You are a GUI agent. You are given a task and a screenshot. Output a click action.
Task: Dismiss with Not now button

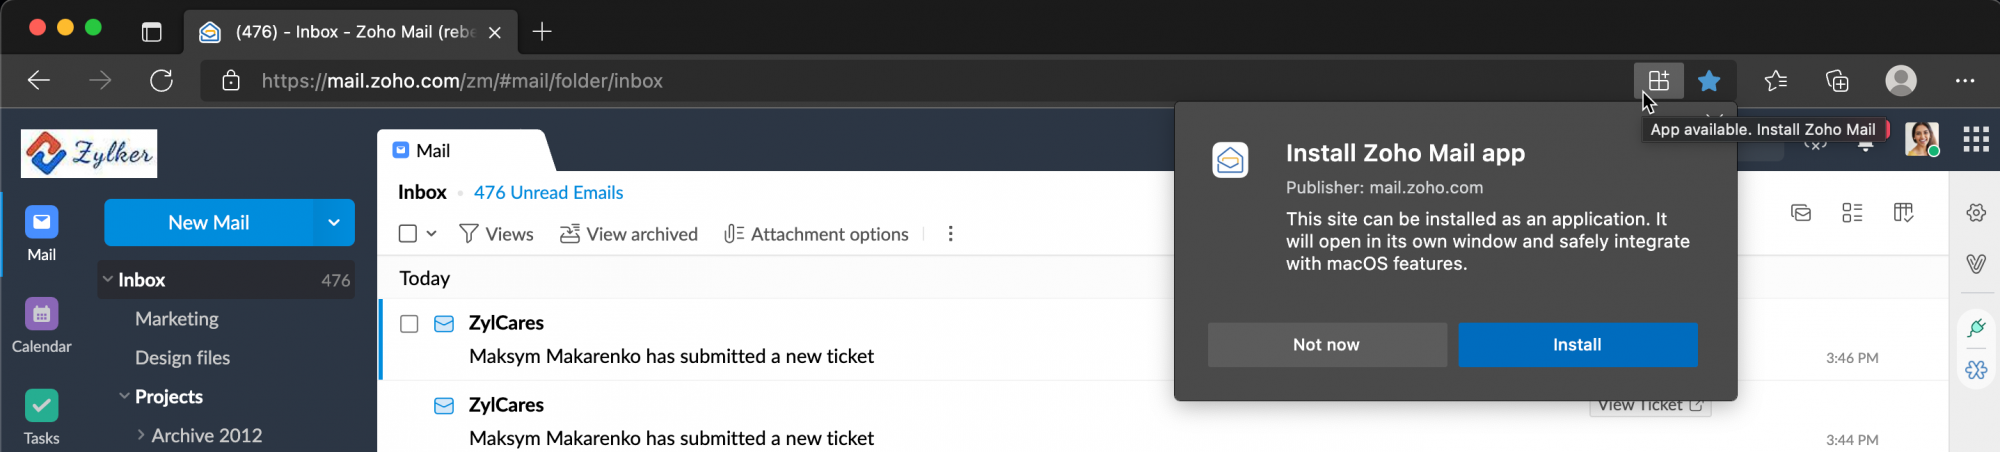1327,344
